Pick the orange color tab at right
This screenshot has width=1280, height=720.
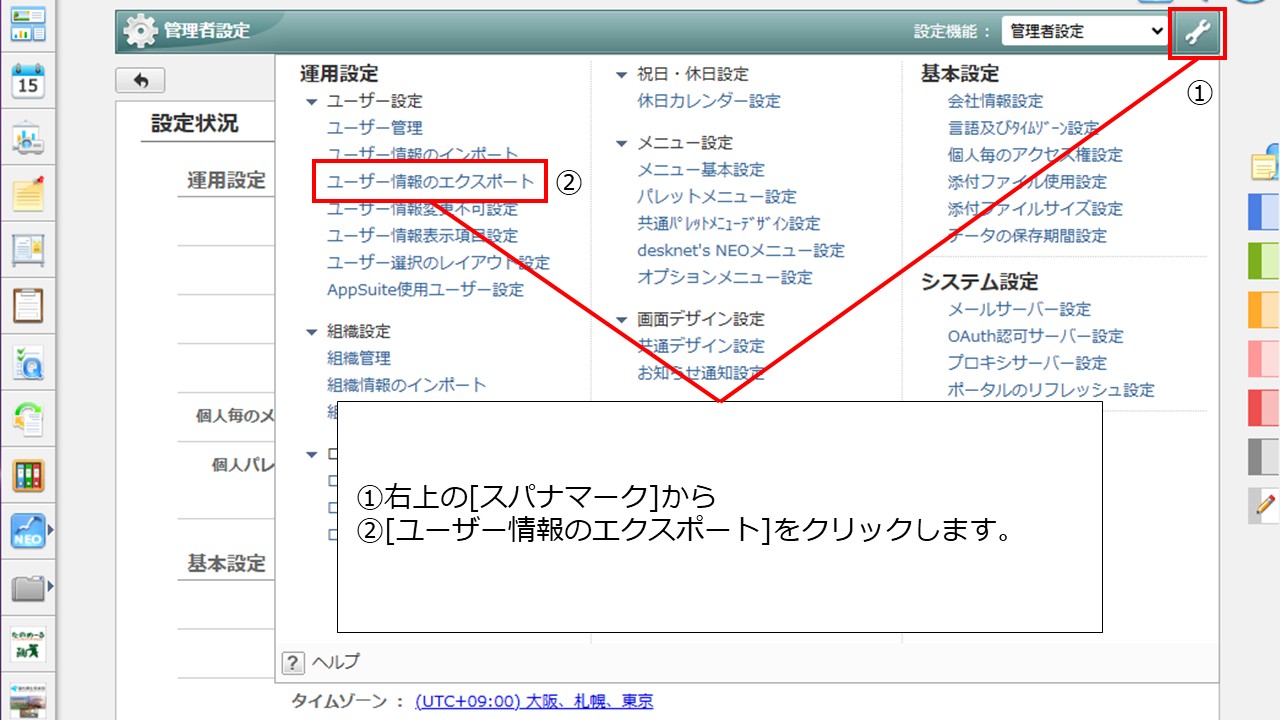(x=1265, y=310)
